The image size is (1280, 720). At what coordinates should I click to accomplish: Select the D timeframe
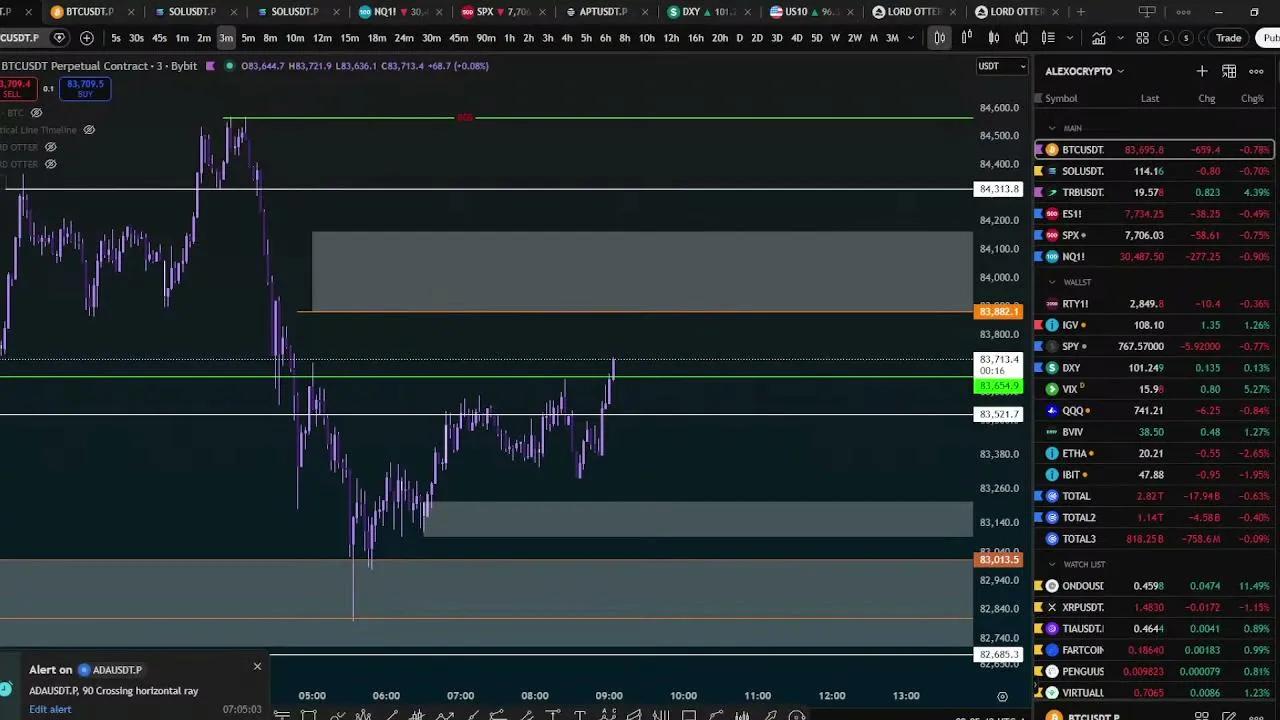[739, 38]
